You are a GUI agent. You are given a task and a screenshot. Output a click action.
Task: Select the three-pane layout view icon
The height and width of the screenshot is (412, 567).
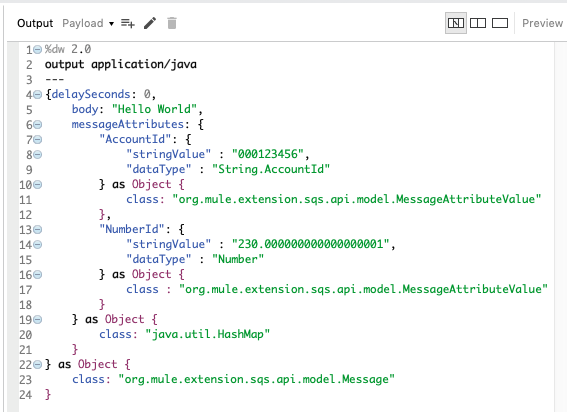(456, 23)
